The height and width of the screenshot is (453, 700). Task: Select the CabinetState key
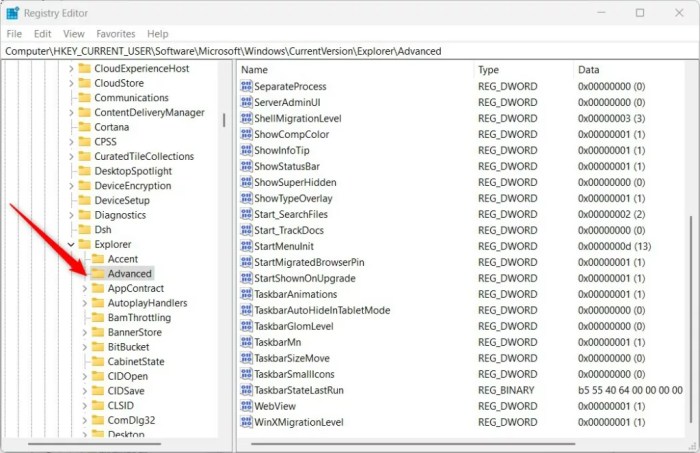click(x=136, y=362)
